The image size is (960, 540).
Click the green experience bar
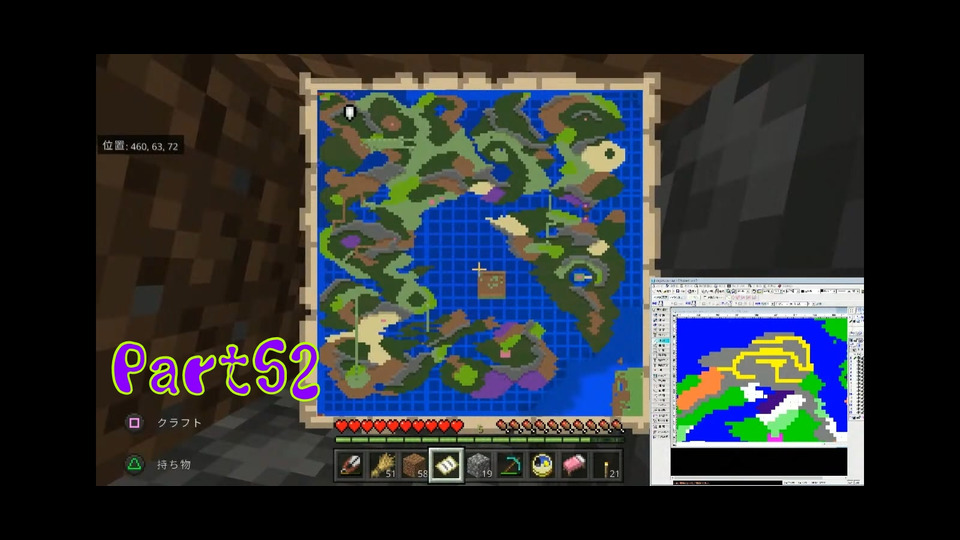[479, 440]
